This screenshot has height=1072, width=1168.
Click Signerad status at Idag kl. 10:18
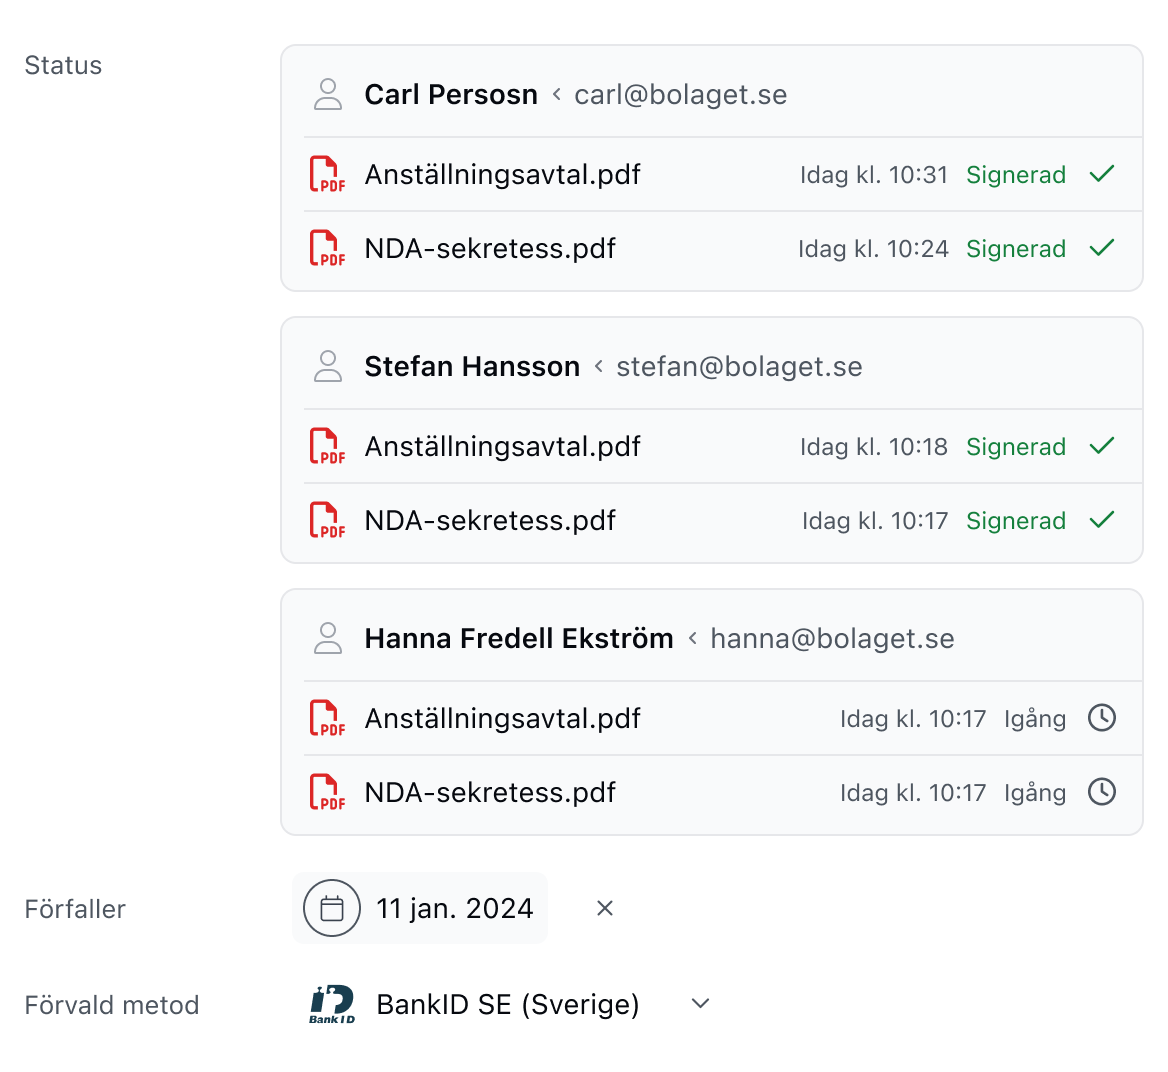point(1016,447)
